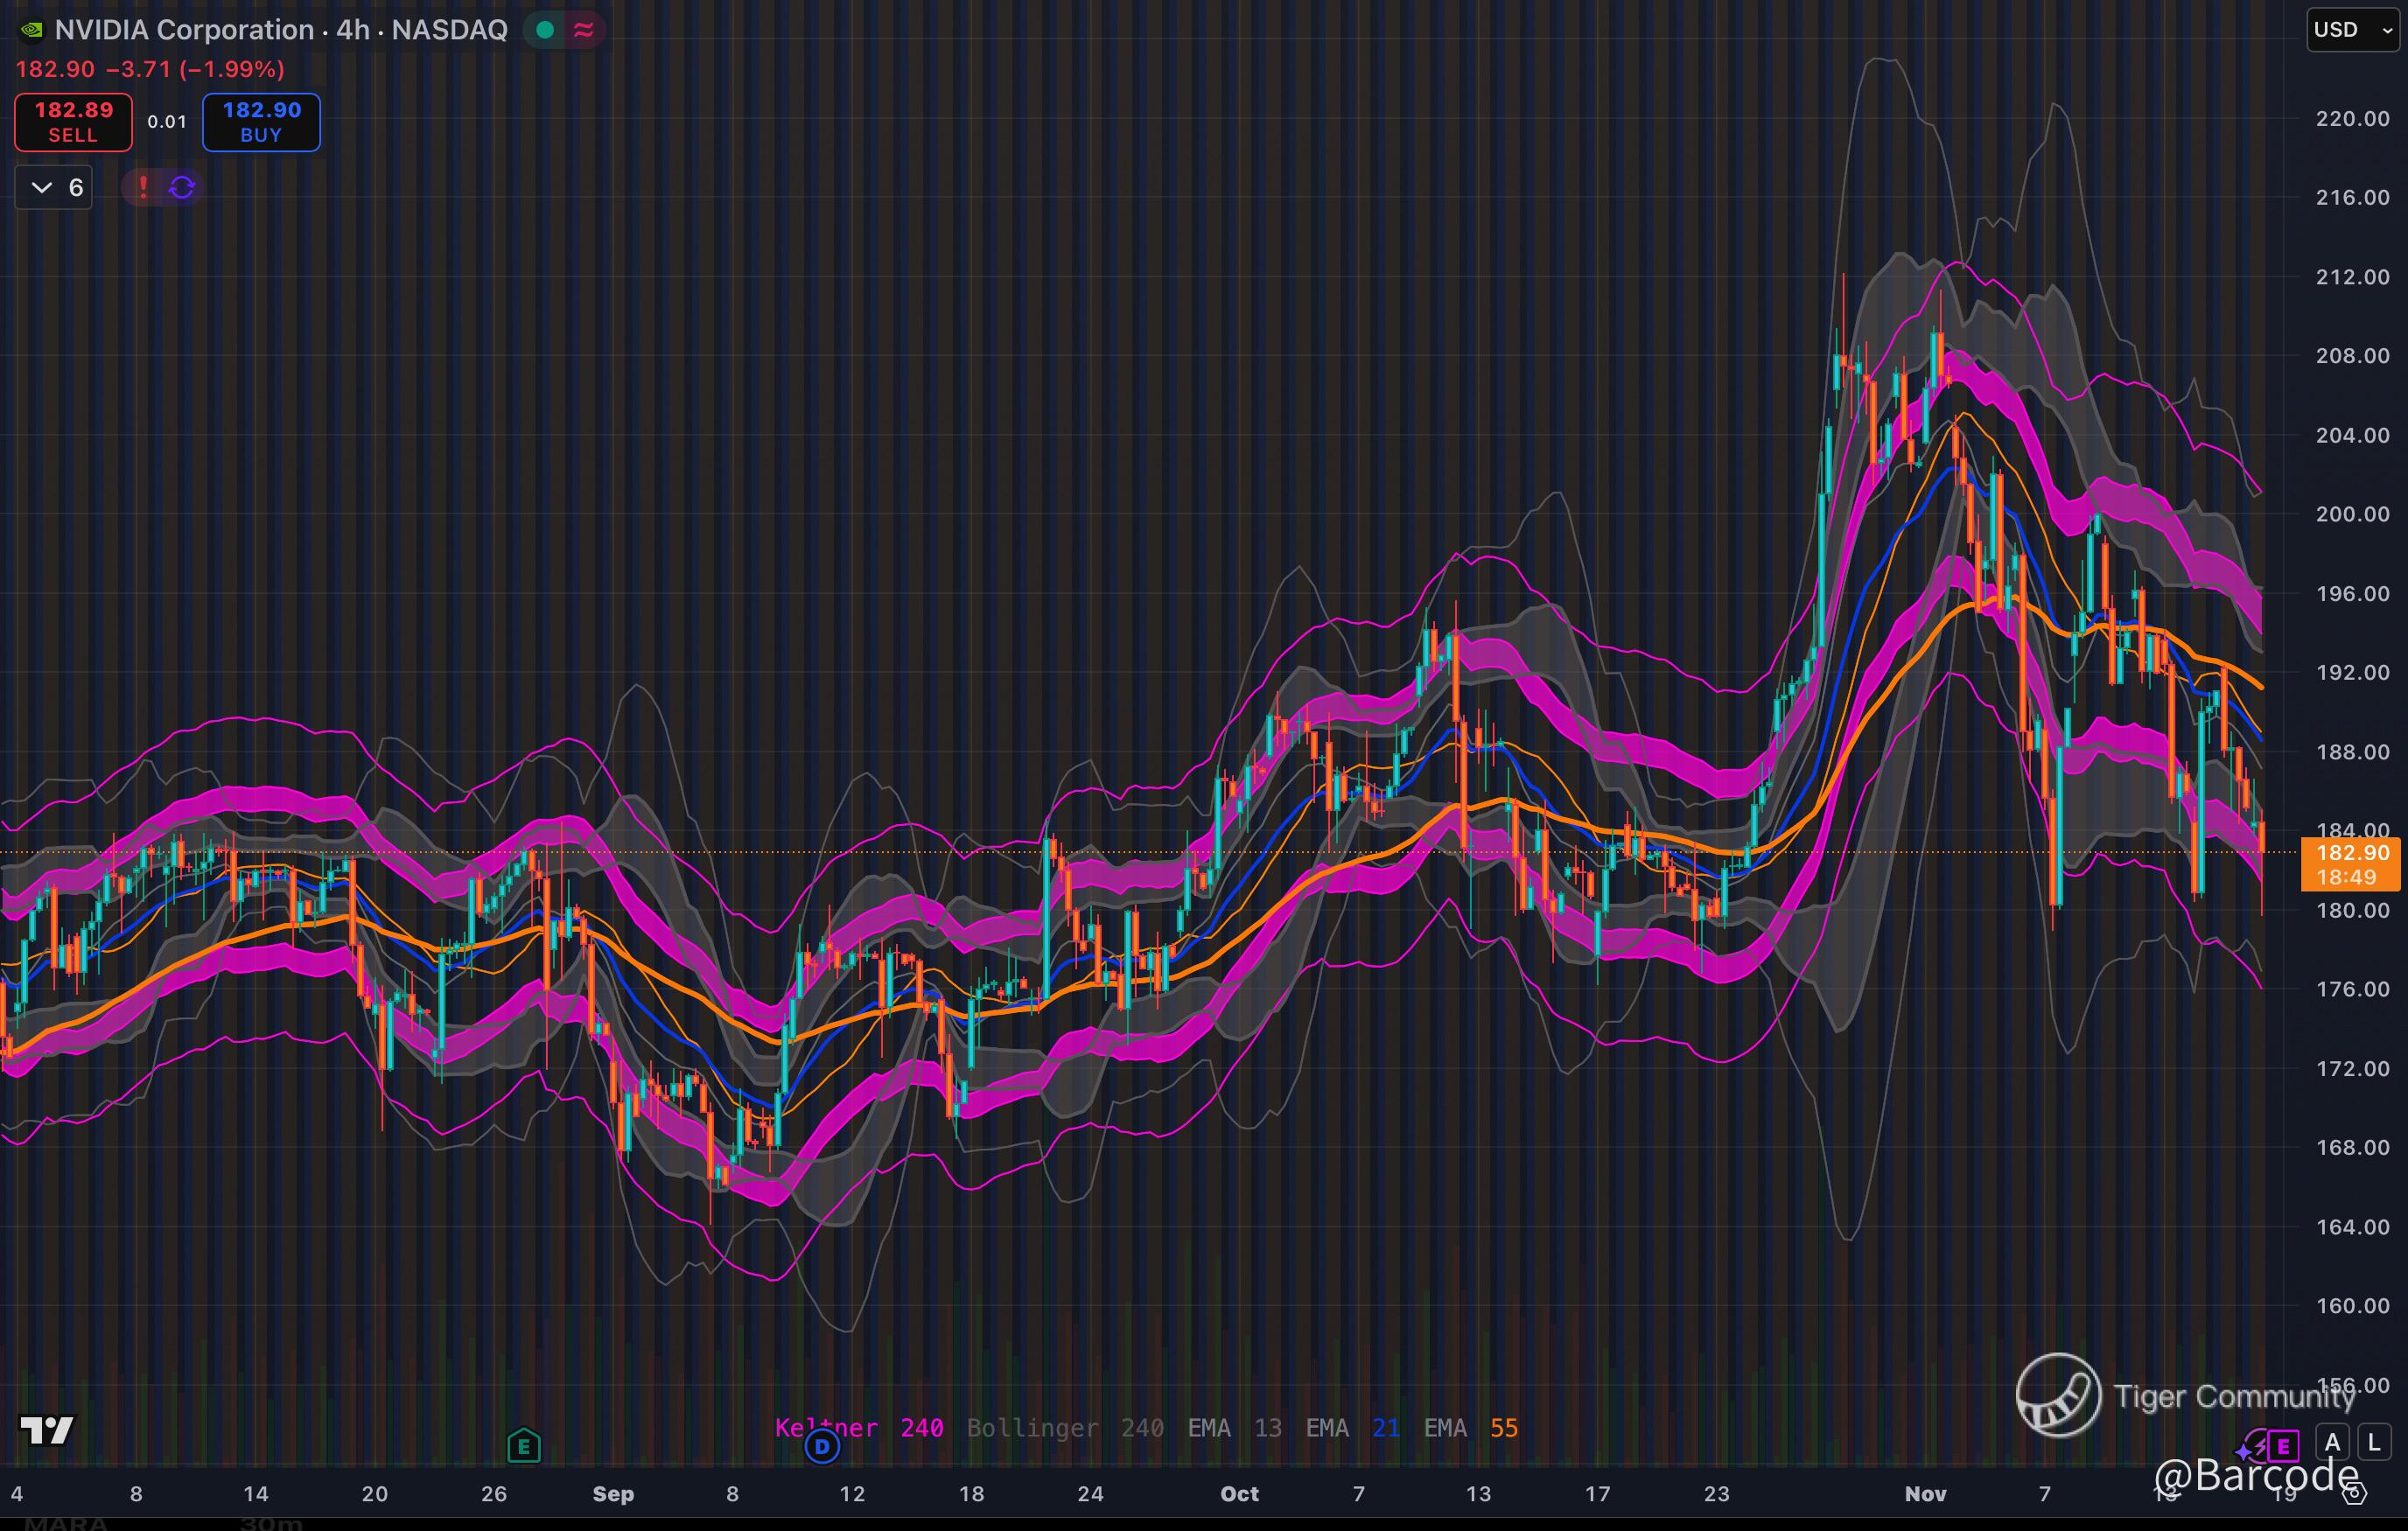The image size is (2408, 1531).
Task: Click the 182.89 SELL button
Action: point(73,122)
